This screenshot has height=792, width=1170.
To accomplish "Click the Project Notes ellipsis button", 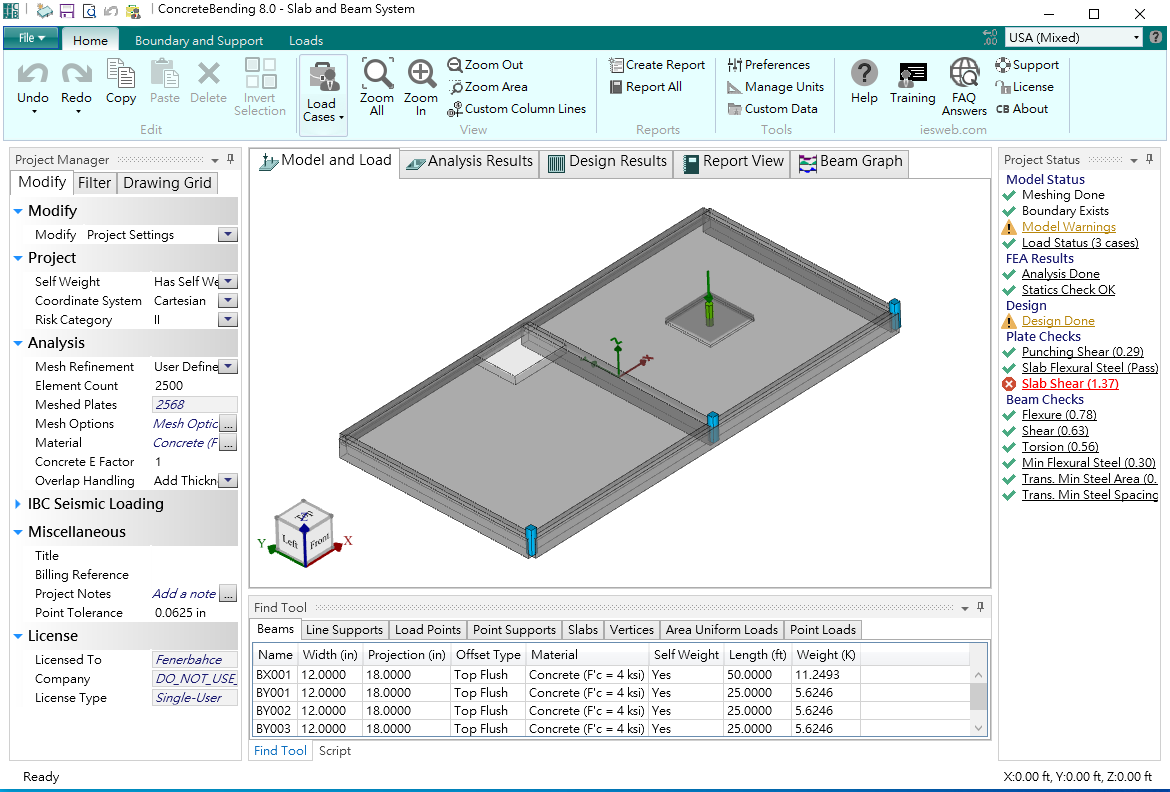I will pos(228,594).
